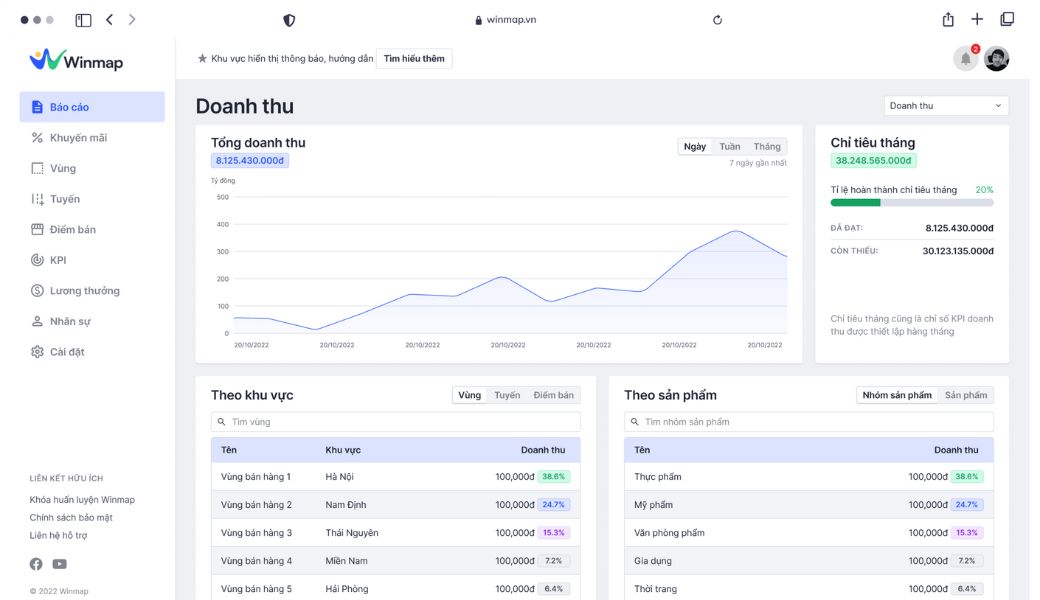Open a new tab with plus icon

click(977, 19)
